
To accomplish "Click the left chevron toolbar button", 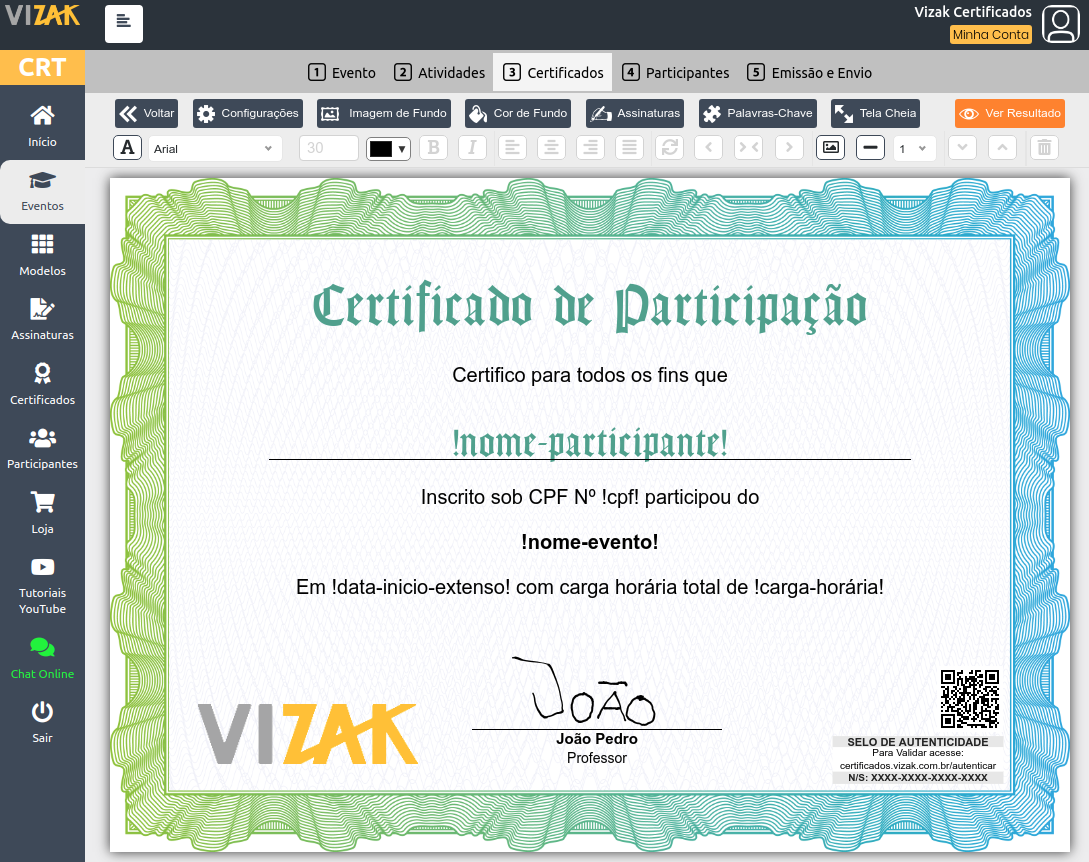I will tap(708, 147).
